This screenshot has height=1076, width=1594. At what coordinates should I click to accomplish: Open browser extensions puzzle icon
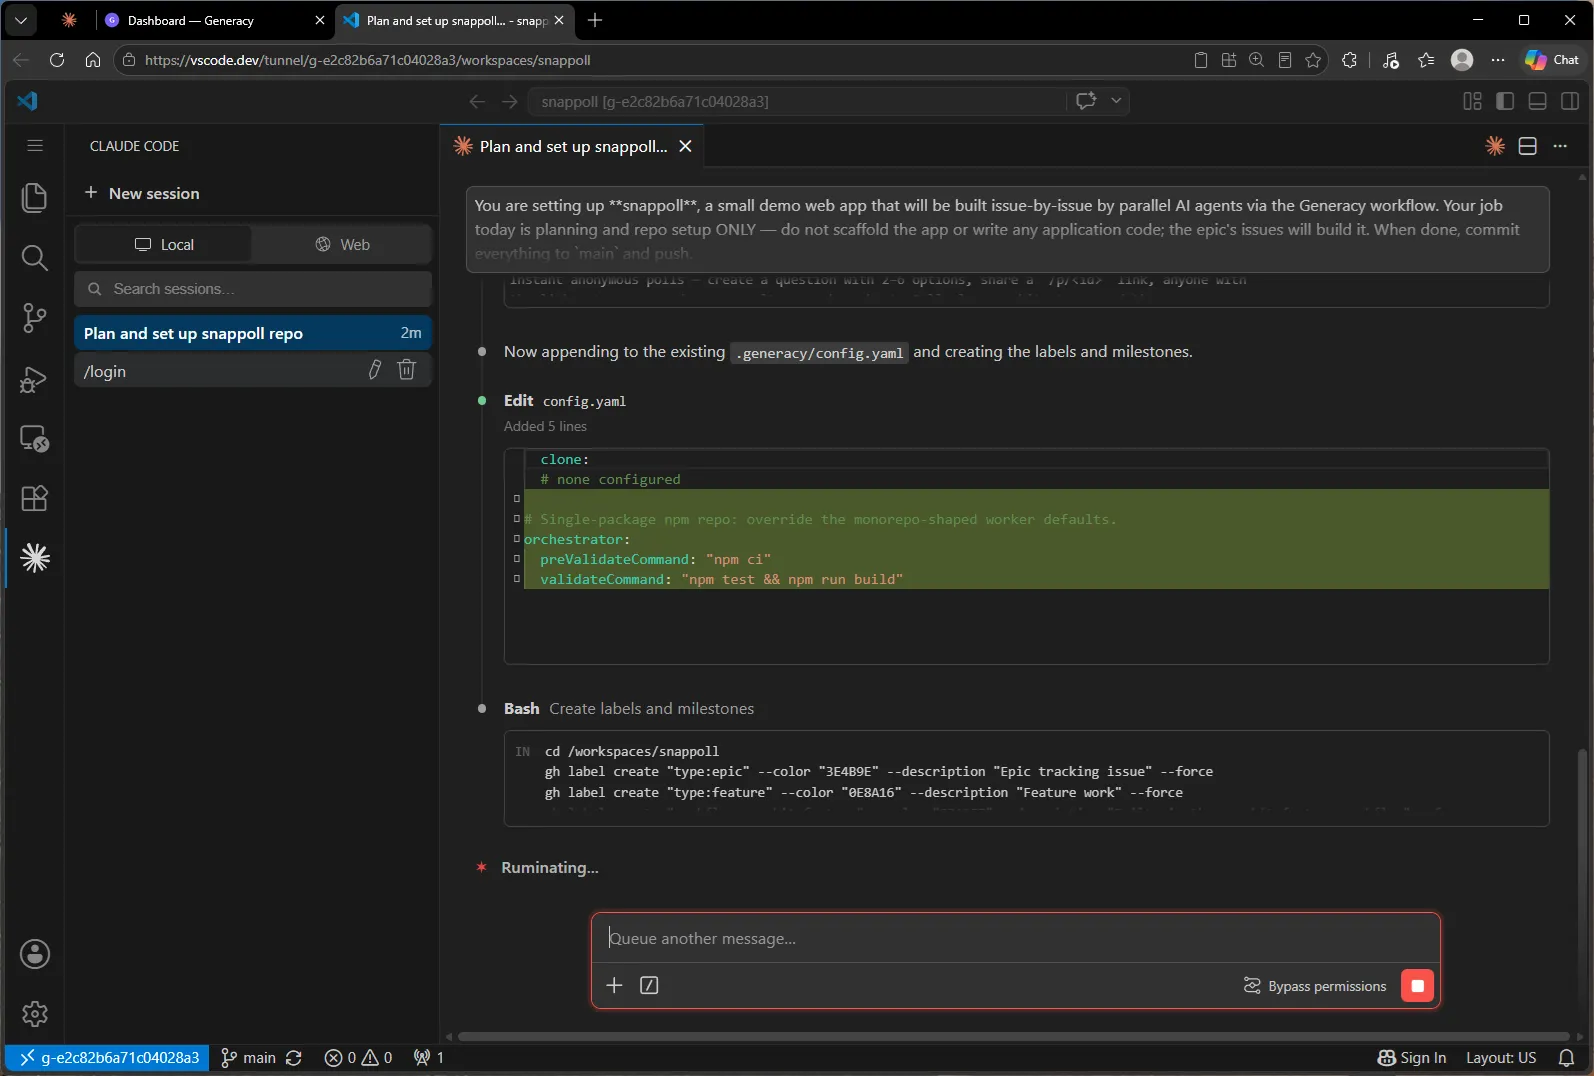pyautogui.click(x=1349, y=60)
